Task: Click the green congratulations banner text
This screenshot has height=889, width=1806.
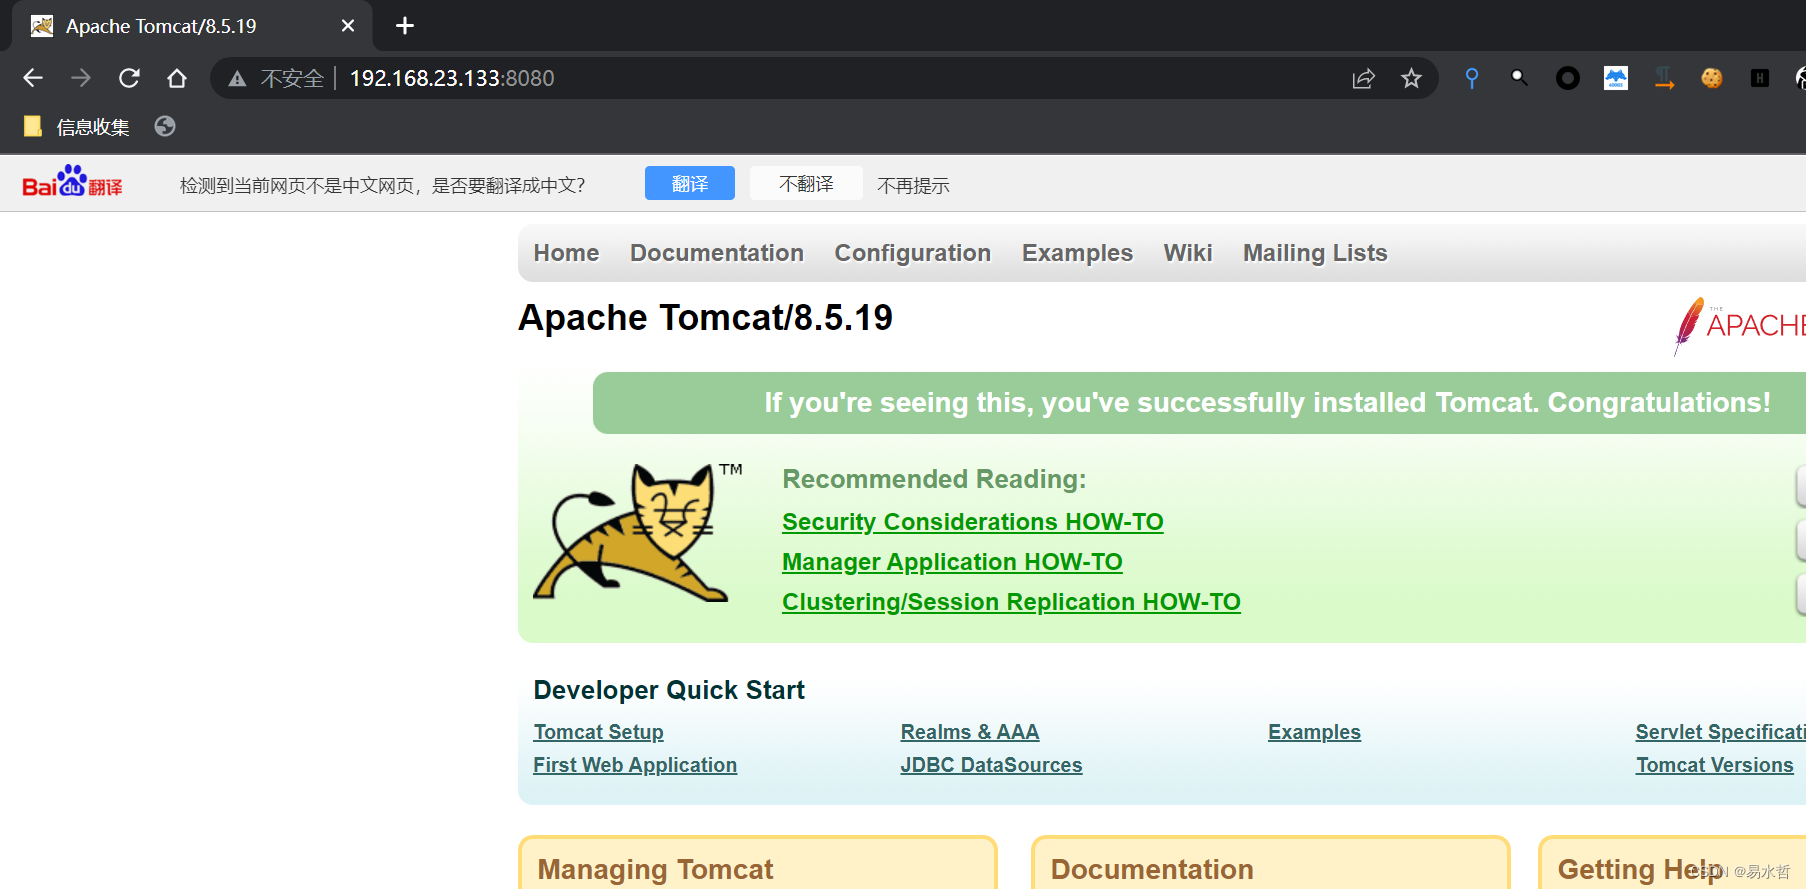Action: pyautogui.click(x=1267, y=402)
